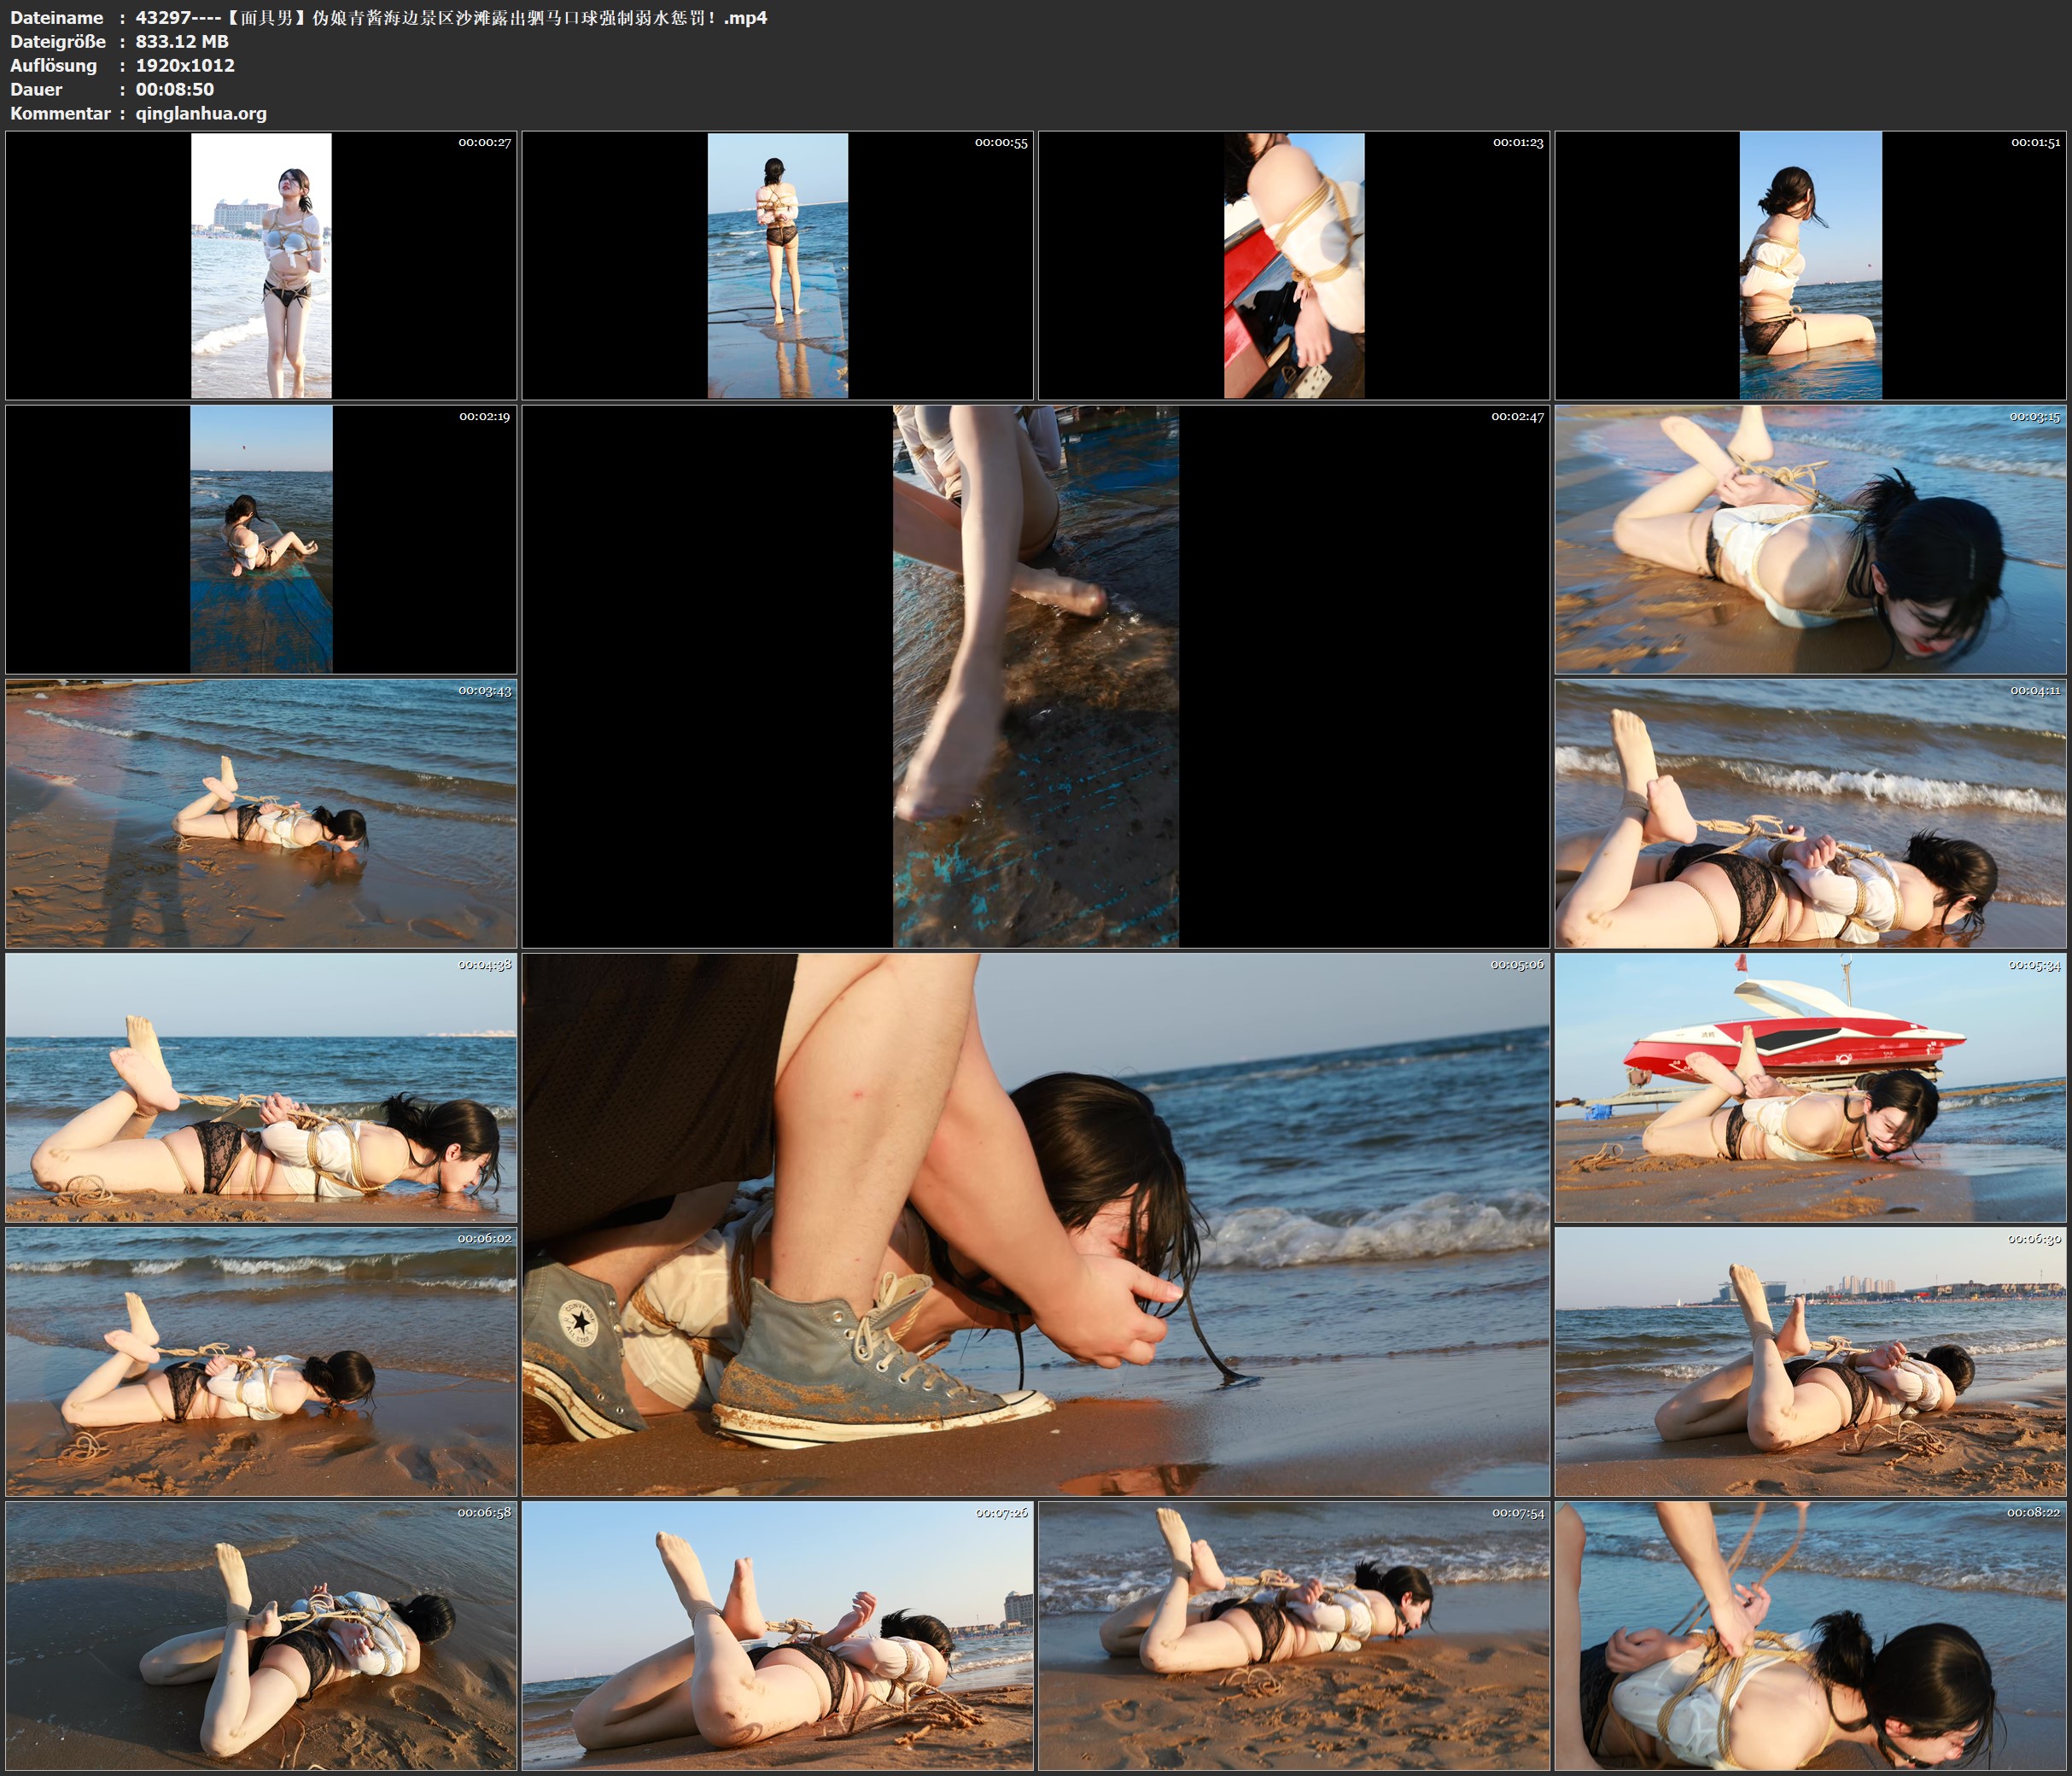This screenshot has width=2072, height=1776.
Task: Select the frame timestamped 00:02:19
Action: (x=261, y=539)
